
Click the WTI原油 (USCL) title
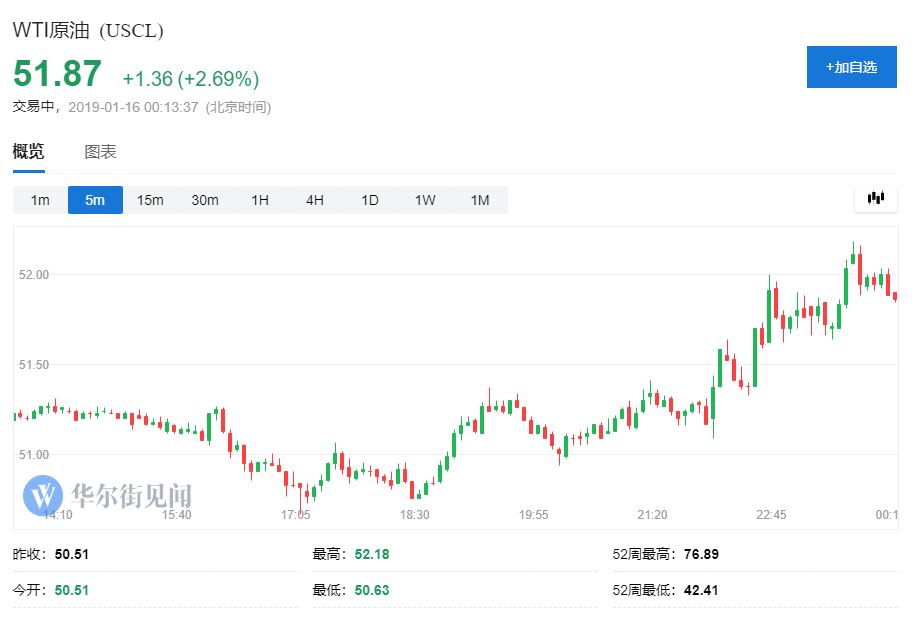point(88,31)
